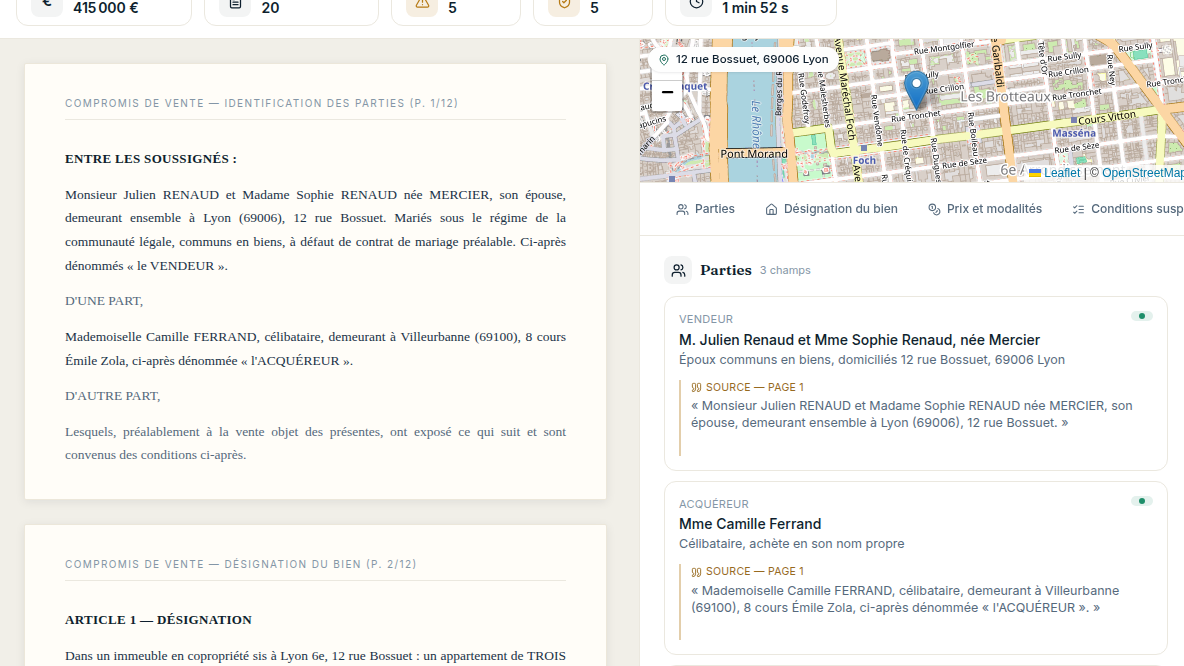1184x666 pixels.
Task: Click the orange warning triangle icon
Action: (x=422, y=5)
